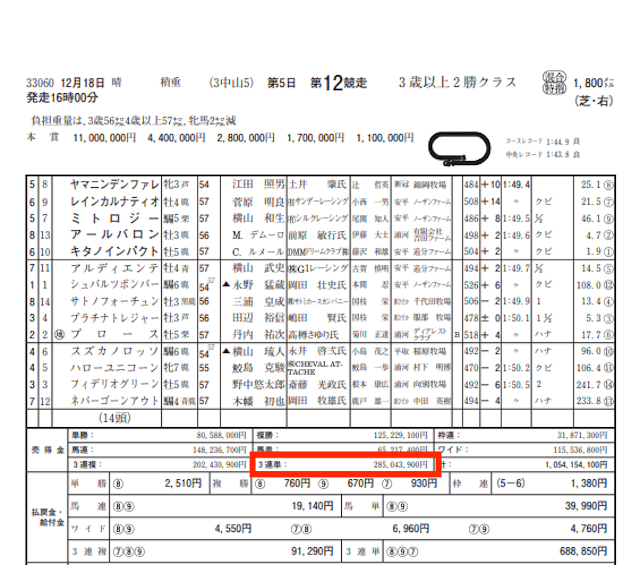
Task: Click the date text 12月18日
Action: coord(82,83)
